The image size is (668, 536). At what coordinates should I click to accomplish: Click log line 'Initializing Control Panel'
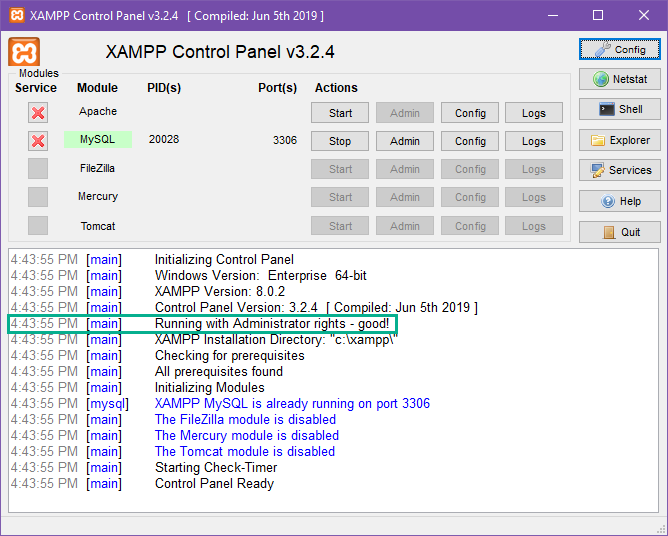point(224,259)
